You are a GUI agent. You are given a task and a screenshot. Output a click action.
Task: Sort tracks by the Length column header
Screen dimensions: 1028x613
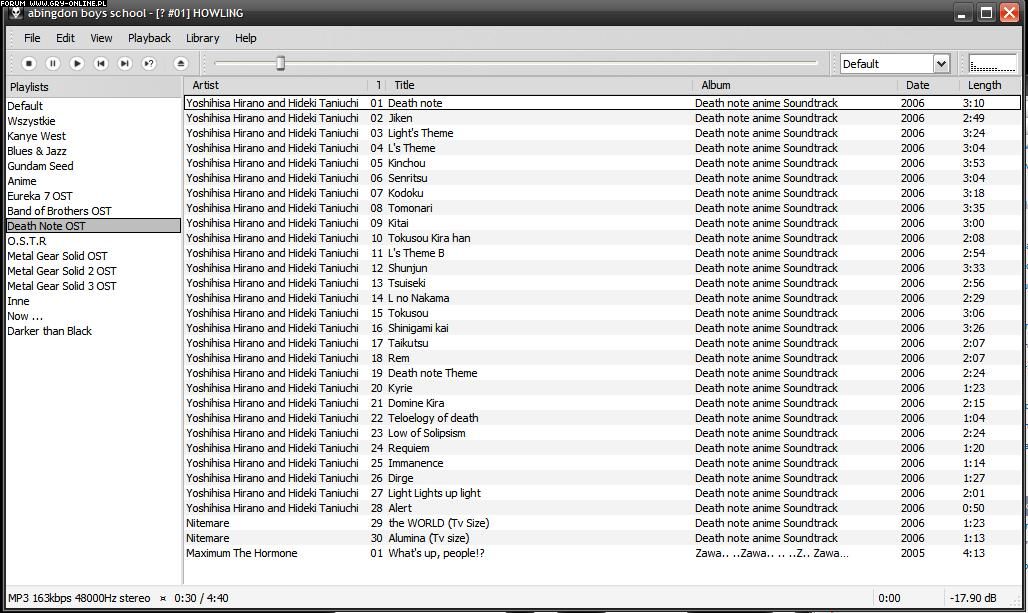coord(984,85)
